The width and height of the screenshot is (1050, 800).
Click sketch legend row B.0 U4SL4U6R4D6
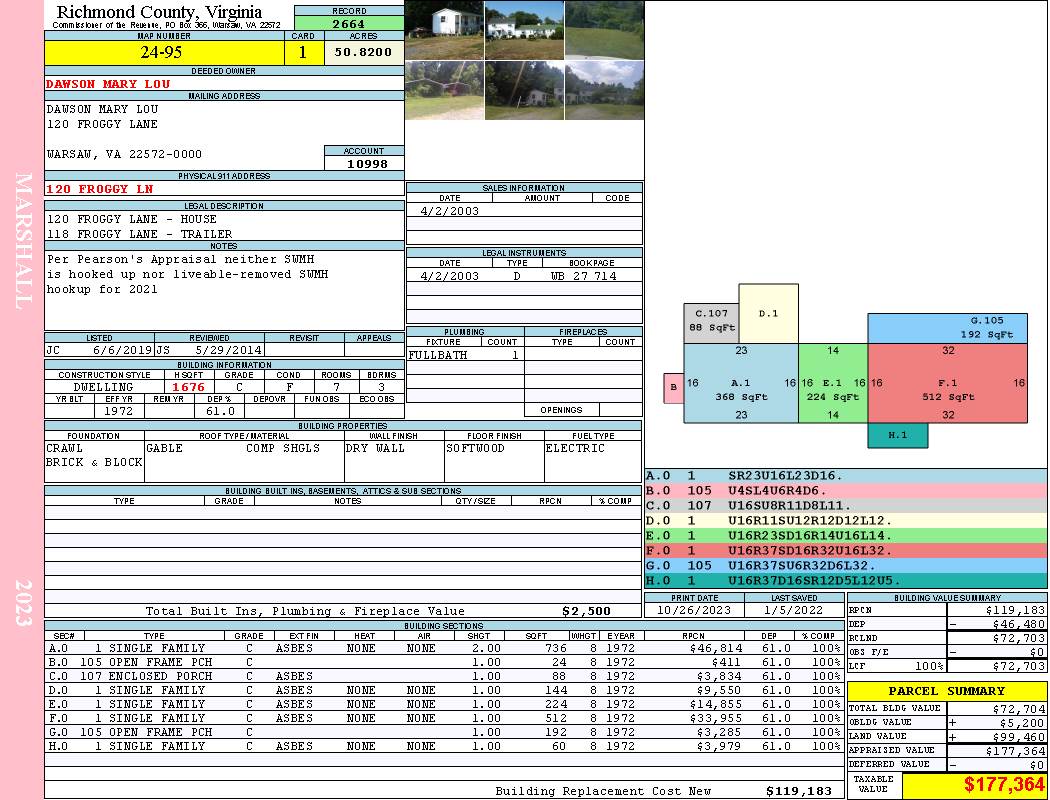(846, 491)
